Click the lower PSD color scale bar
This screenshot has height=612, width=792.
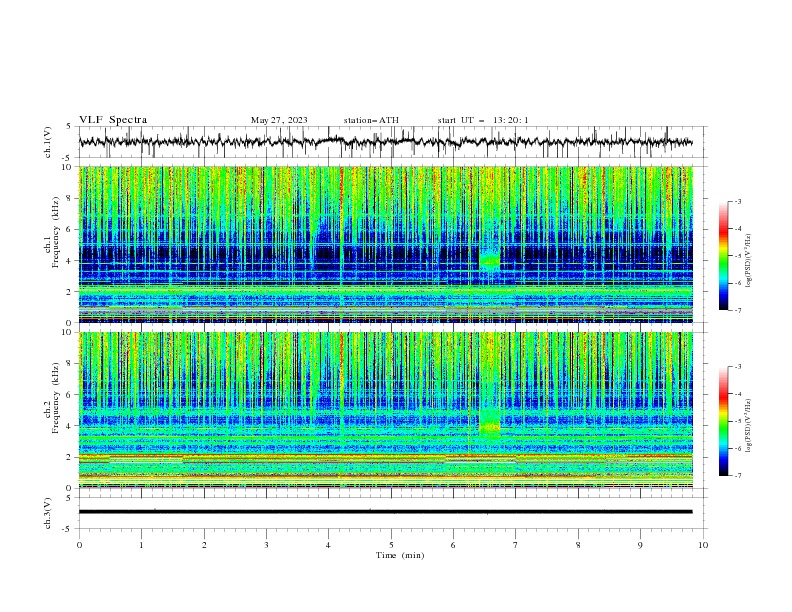723,421
